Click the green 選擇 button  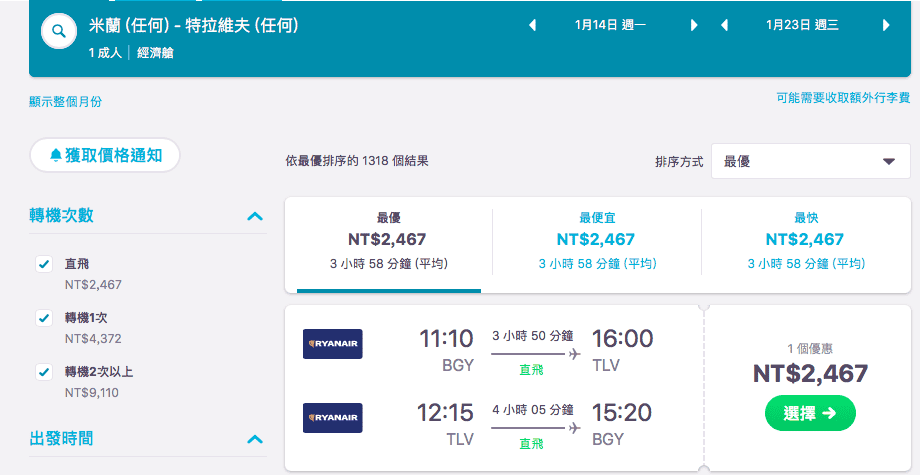pos(810,413)
